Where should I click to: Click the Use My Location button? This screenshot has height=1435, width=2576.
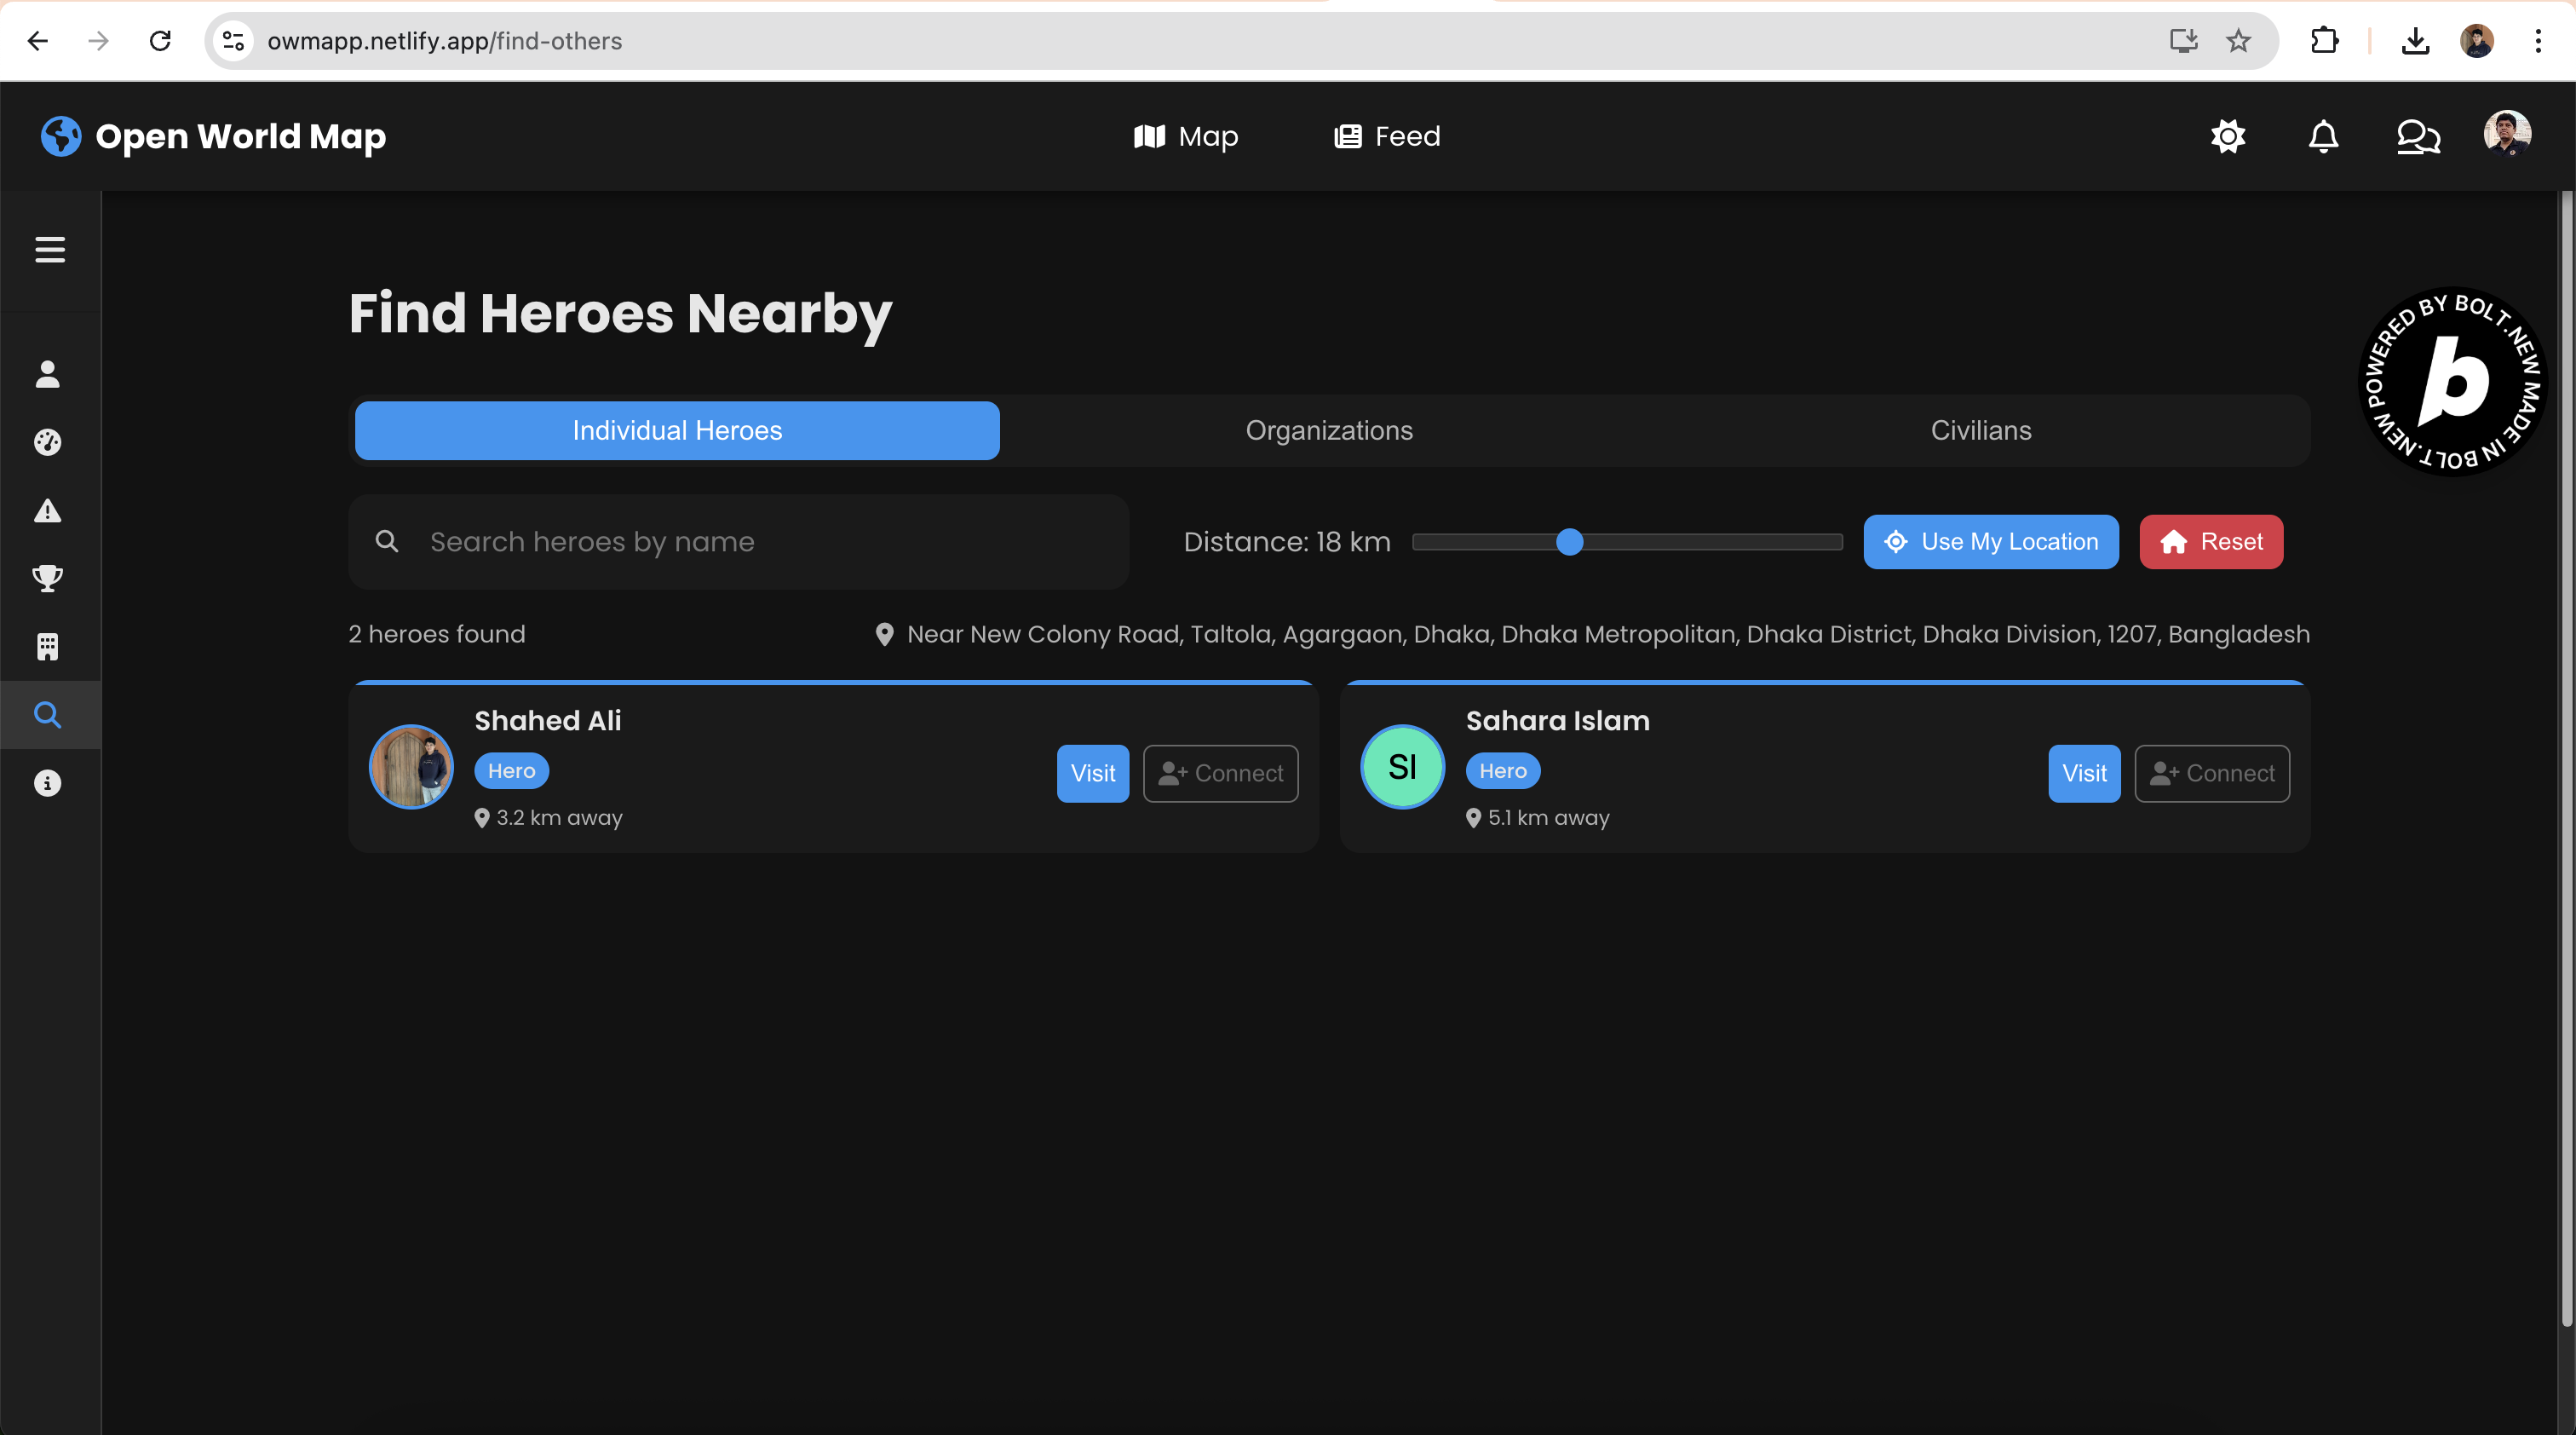click(1990, 542)
